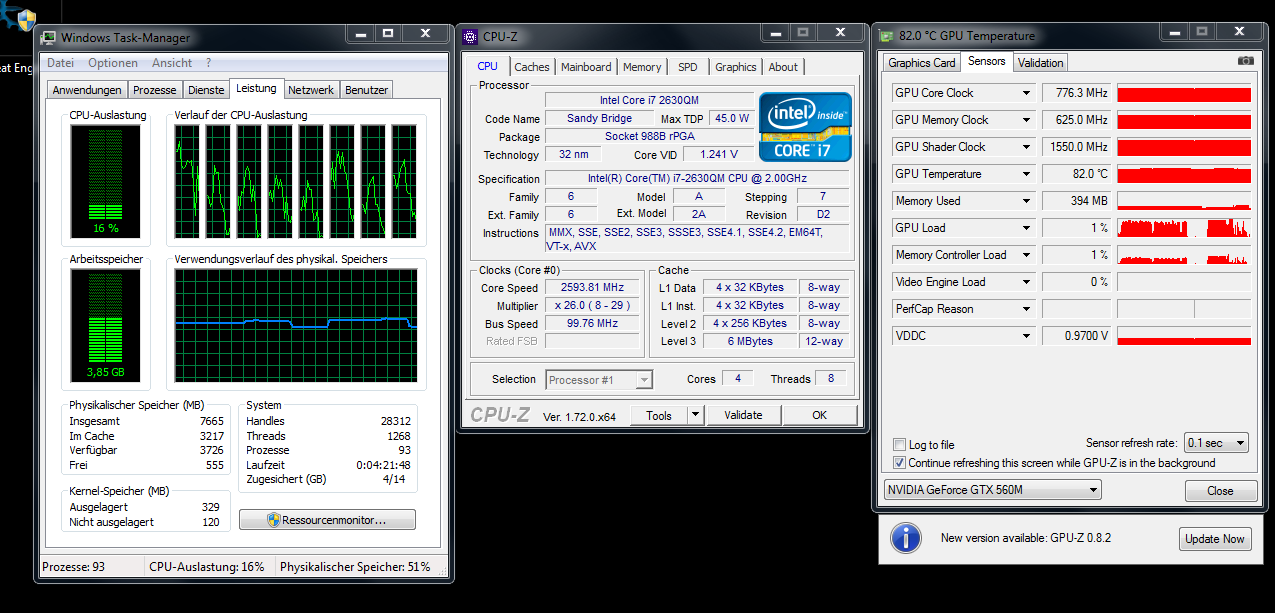Click the Tools button in CPU-Z
This screenshot has height=613, width=1275.
tap(659, 415)
